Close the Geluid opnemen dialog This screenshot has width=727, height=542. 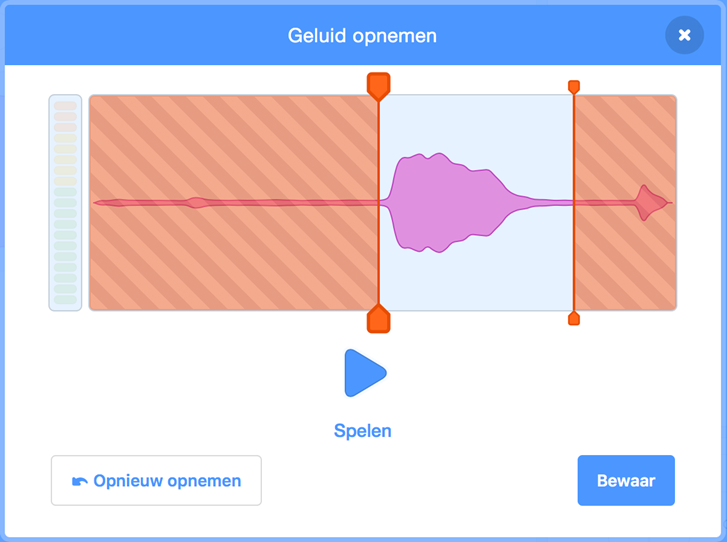pyautogui.click(x=684, y=35)
